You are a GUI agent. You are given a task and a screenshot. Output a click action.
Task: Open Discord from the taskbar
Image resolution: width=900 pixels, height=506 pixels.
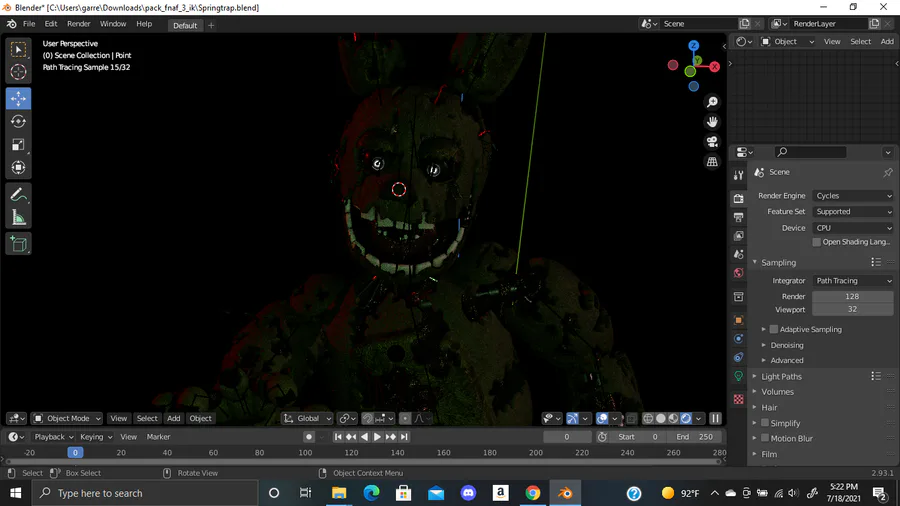tap(468, 493)
